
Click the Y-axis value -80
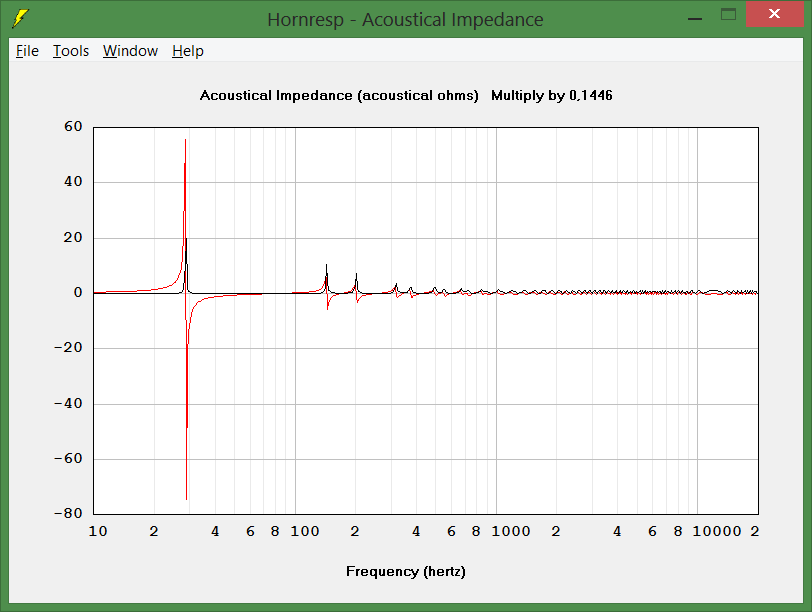click(x=68, y=514)
